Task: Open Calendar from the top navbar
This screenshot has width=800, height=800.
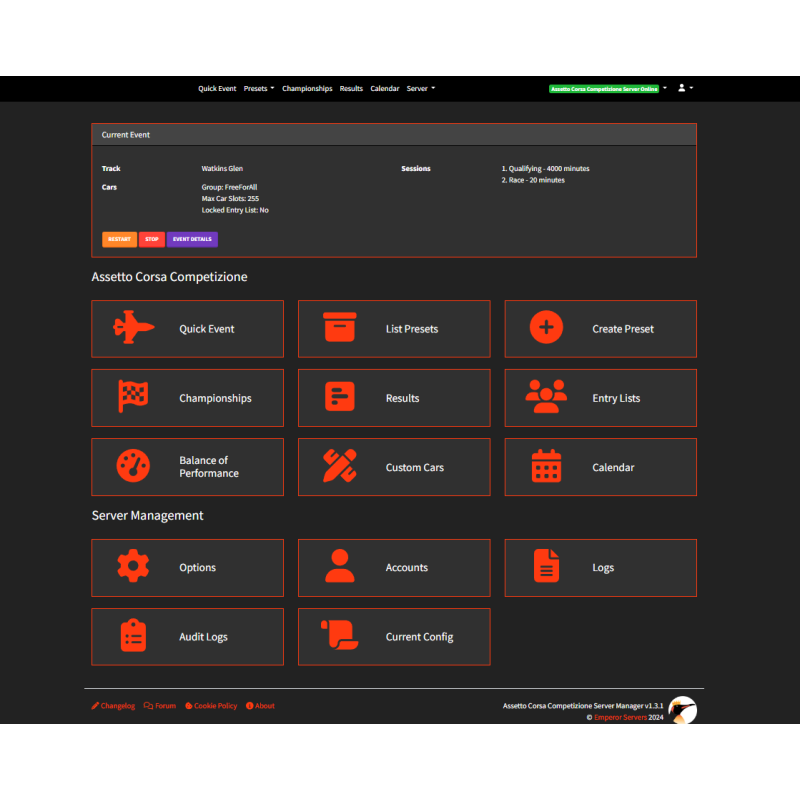Action: click(384, 88)
